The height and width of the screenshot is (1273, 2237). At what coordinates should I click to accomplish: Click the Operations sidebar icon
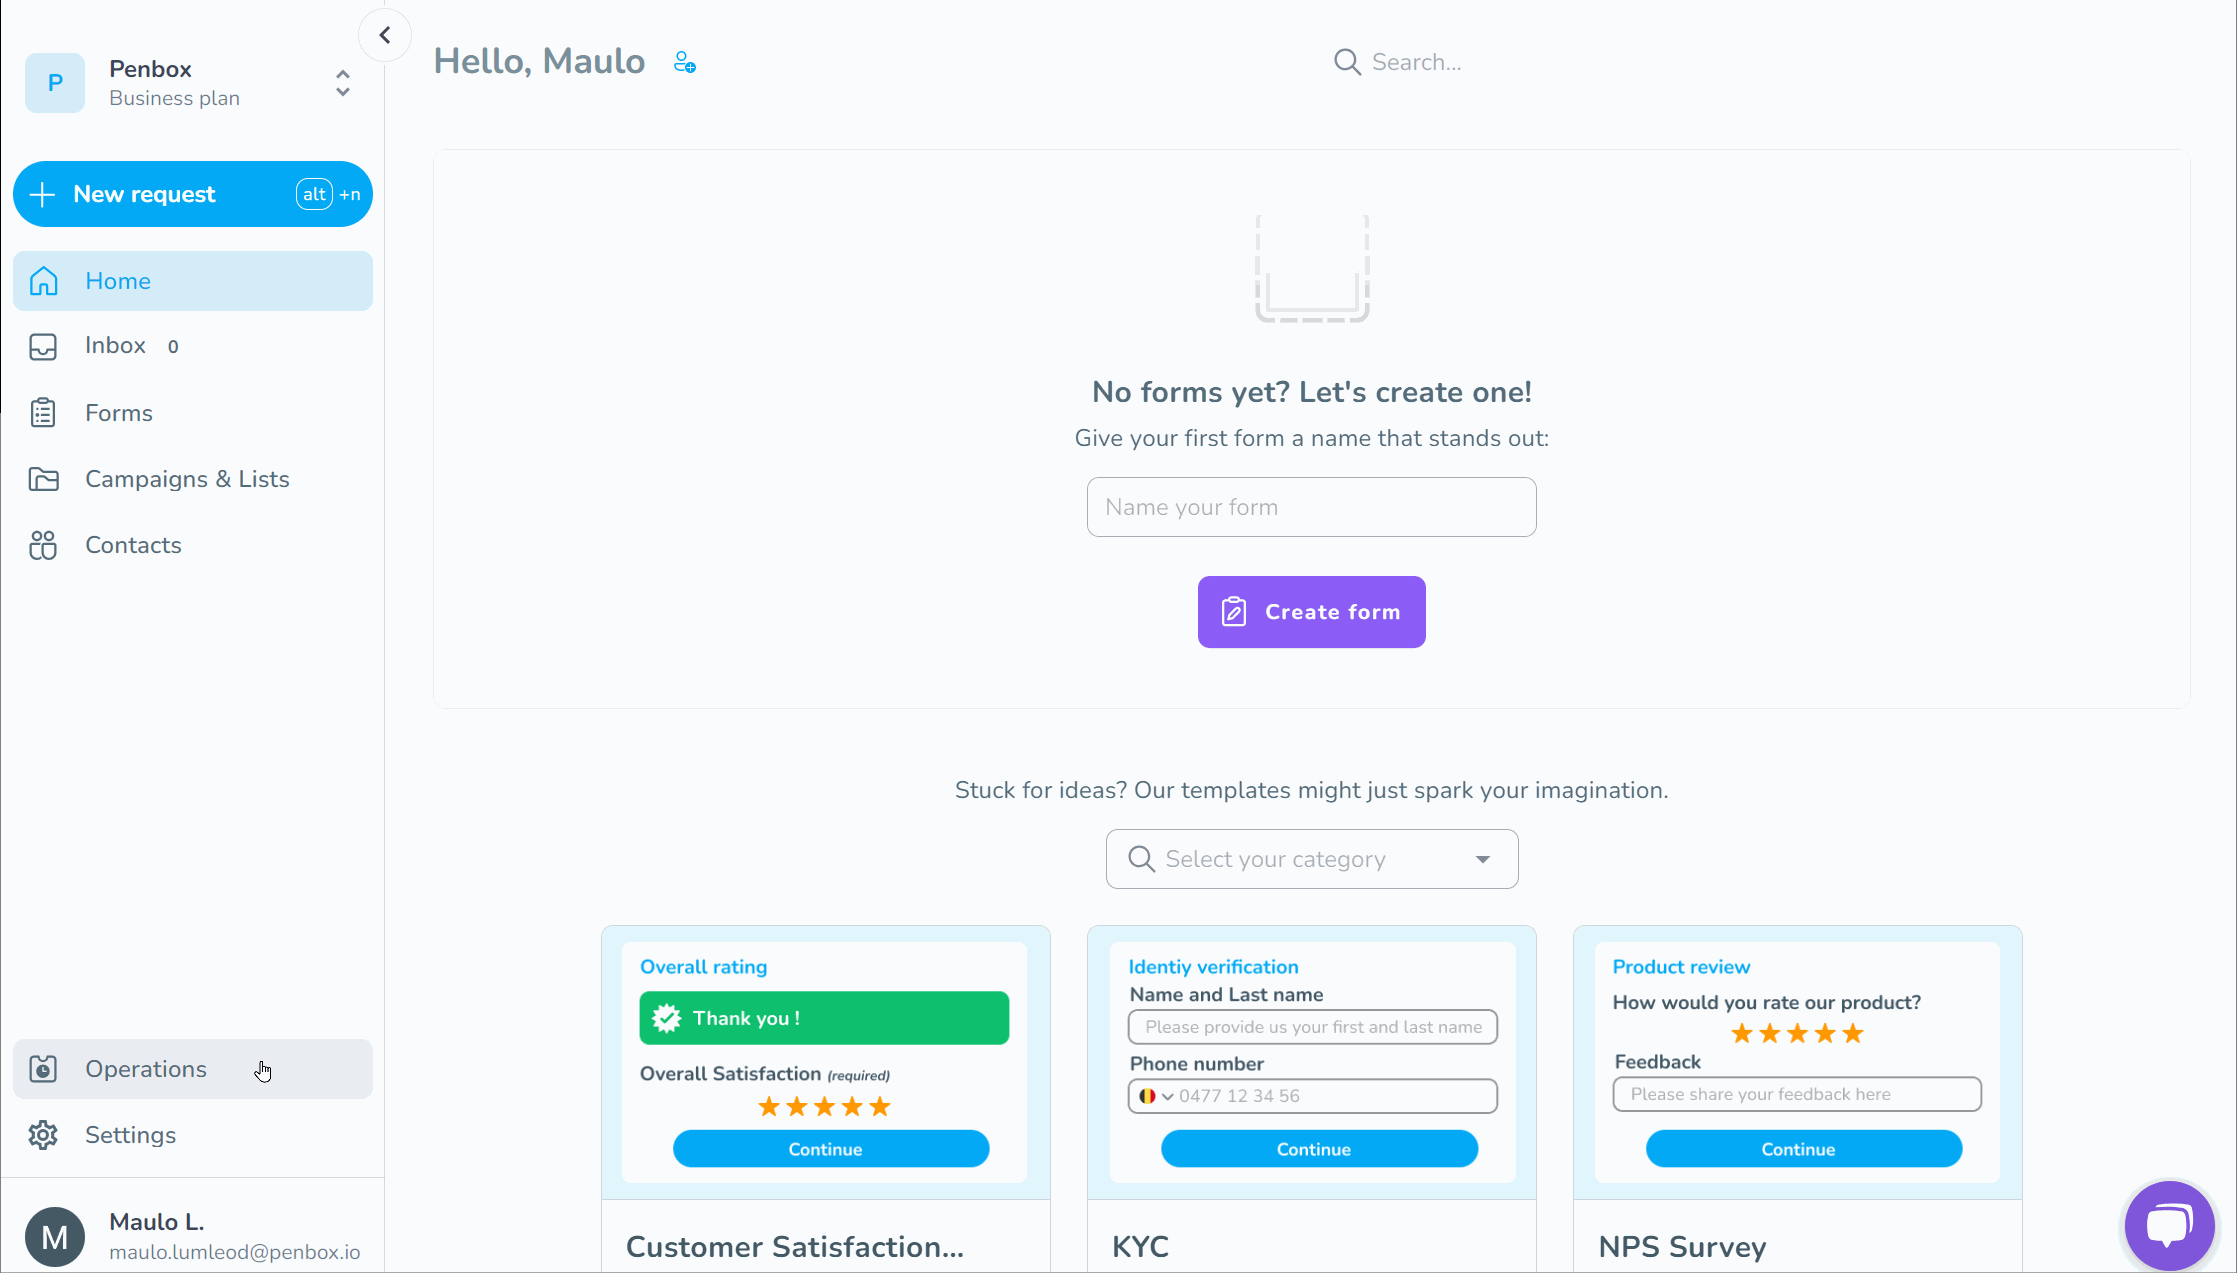pyautogui.click(x=43, y=1070)
